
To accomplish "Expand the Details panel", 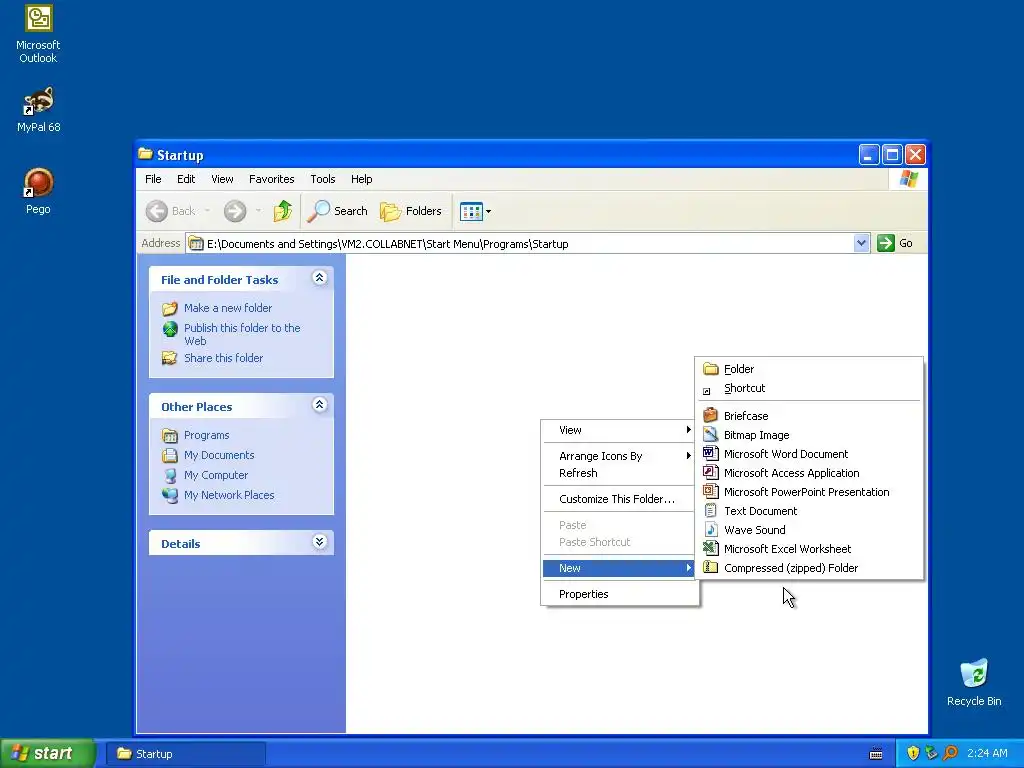I will [319, 542].
